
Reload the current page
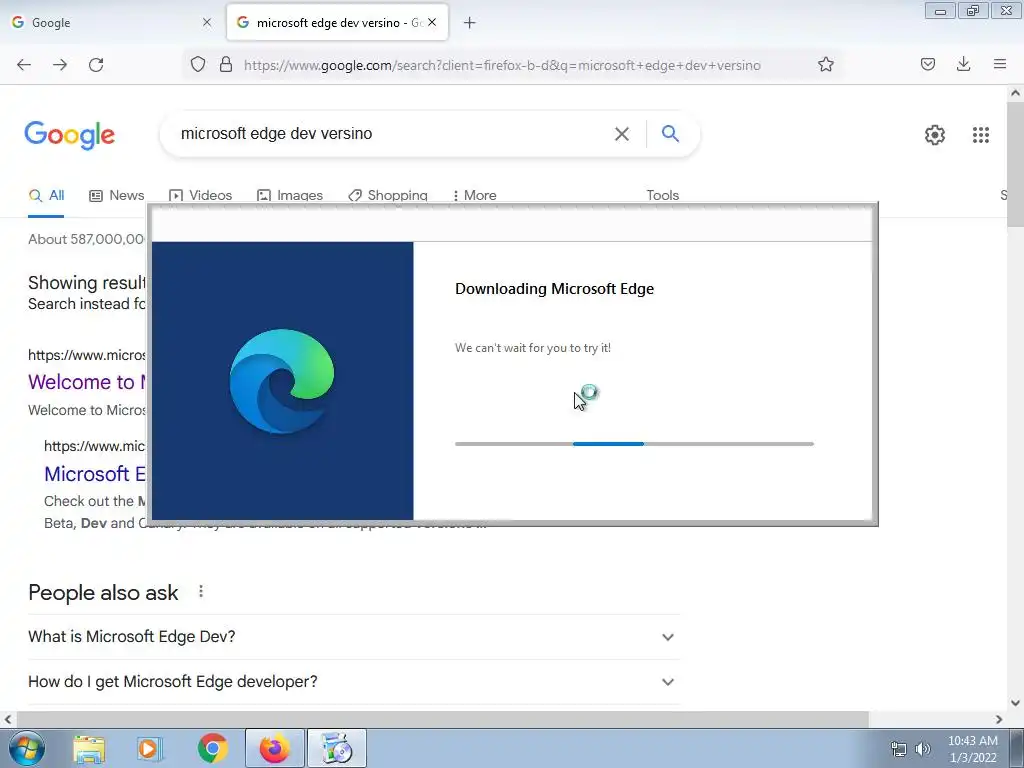tap(96, 65)
